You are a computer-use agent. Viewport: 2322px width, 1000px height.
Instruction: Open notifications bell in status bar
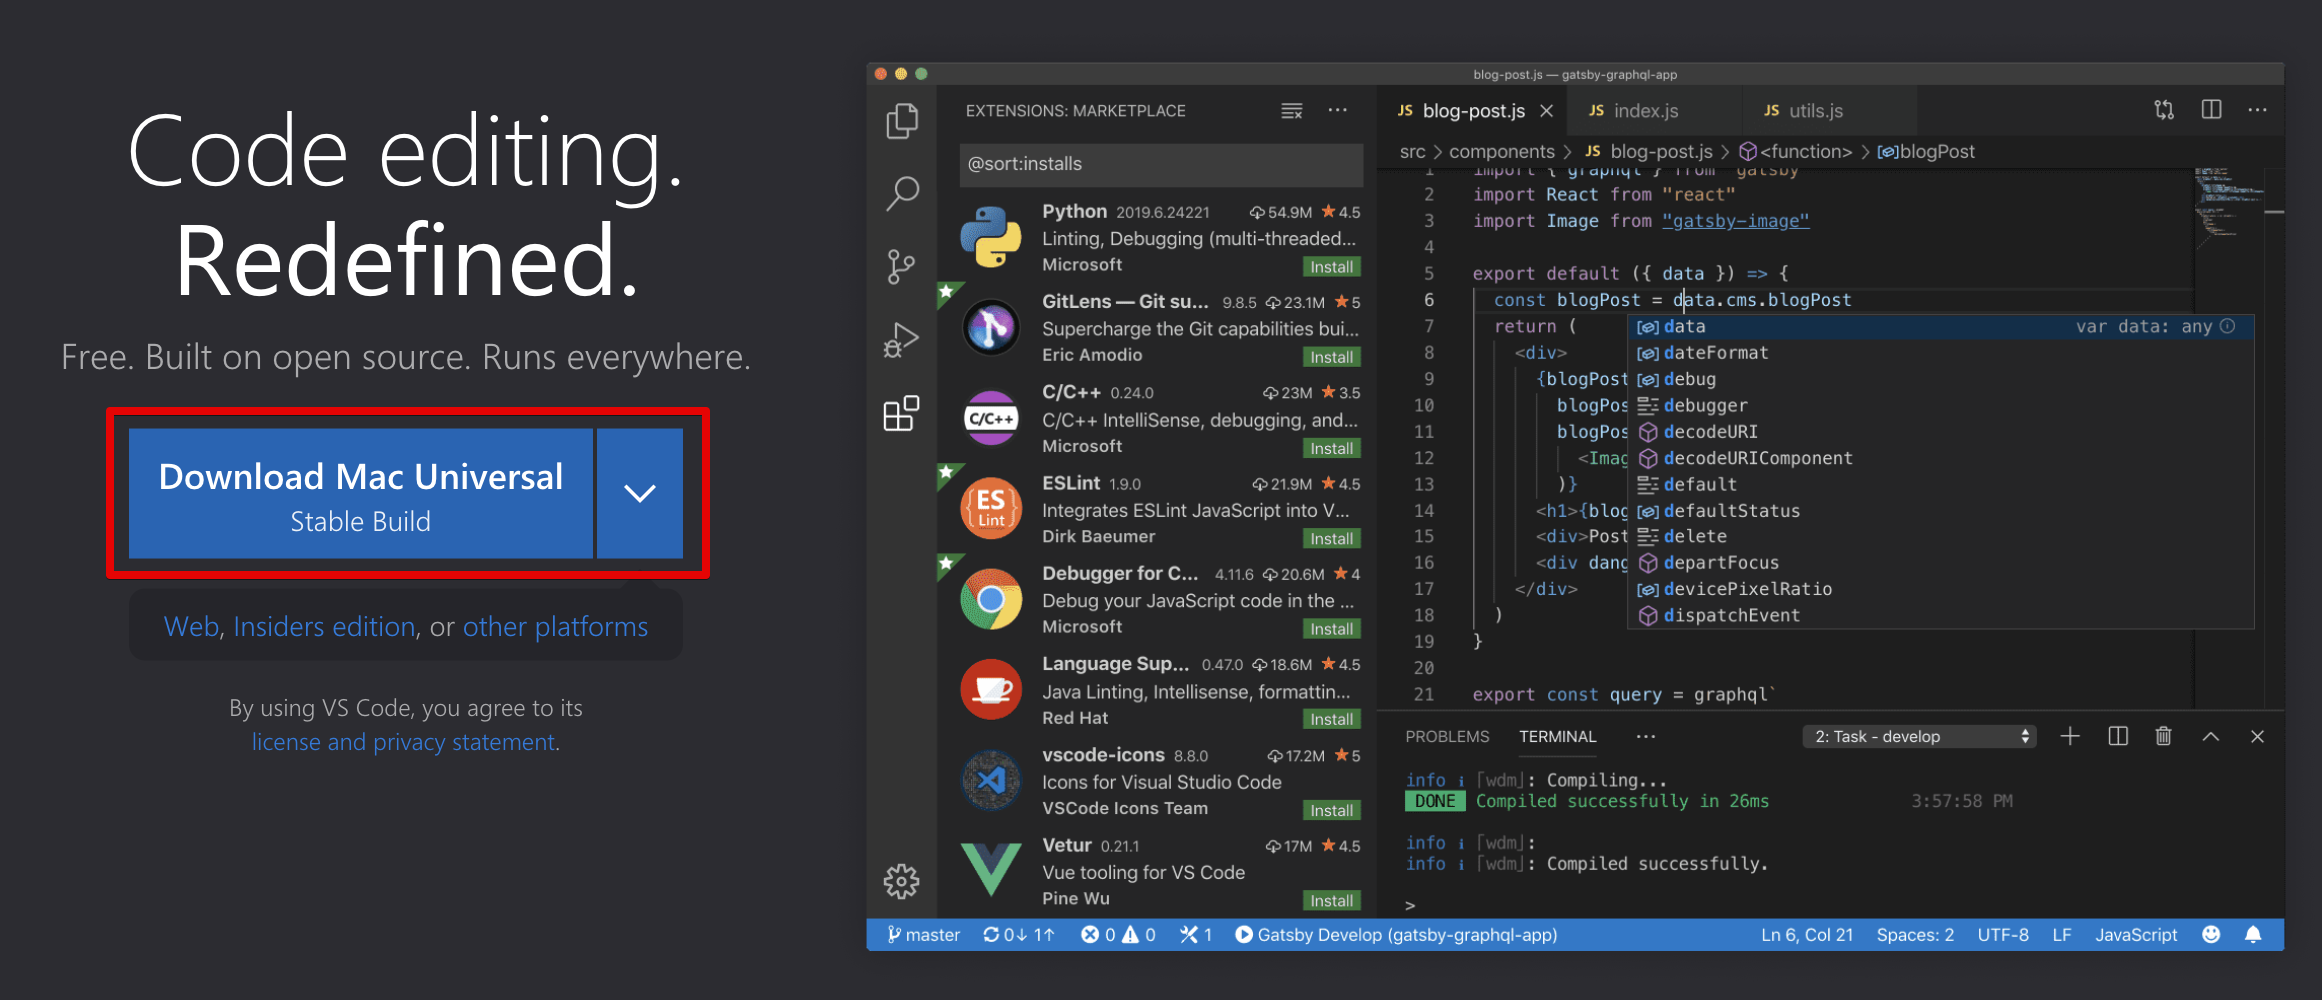(2253, 934)
